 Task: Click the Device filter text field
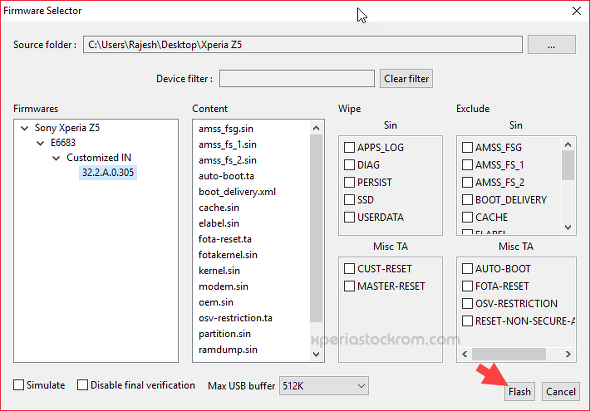pyautogui.click(x=297, y=79)
